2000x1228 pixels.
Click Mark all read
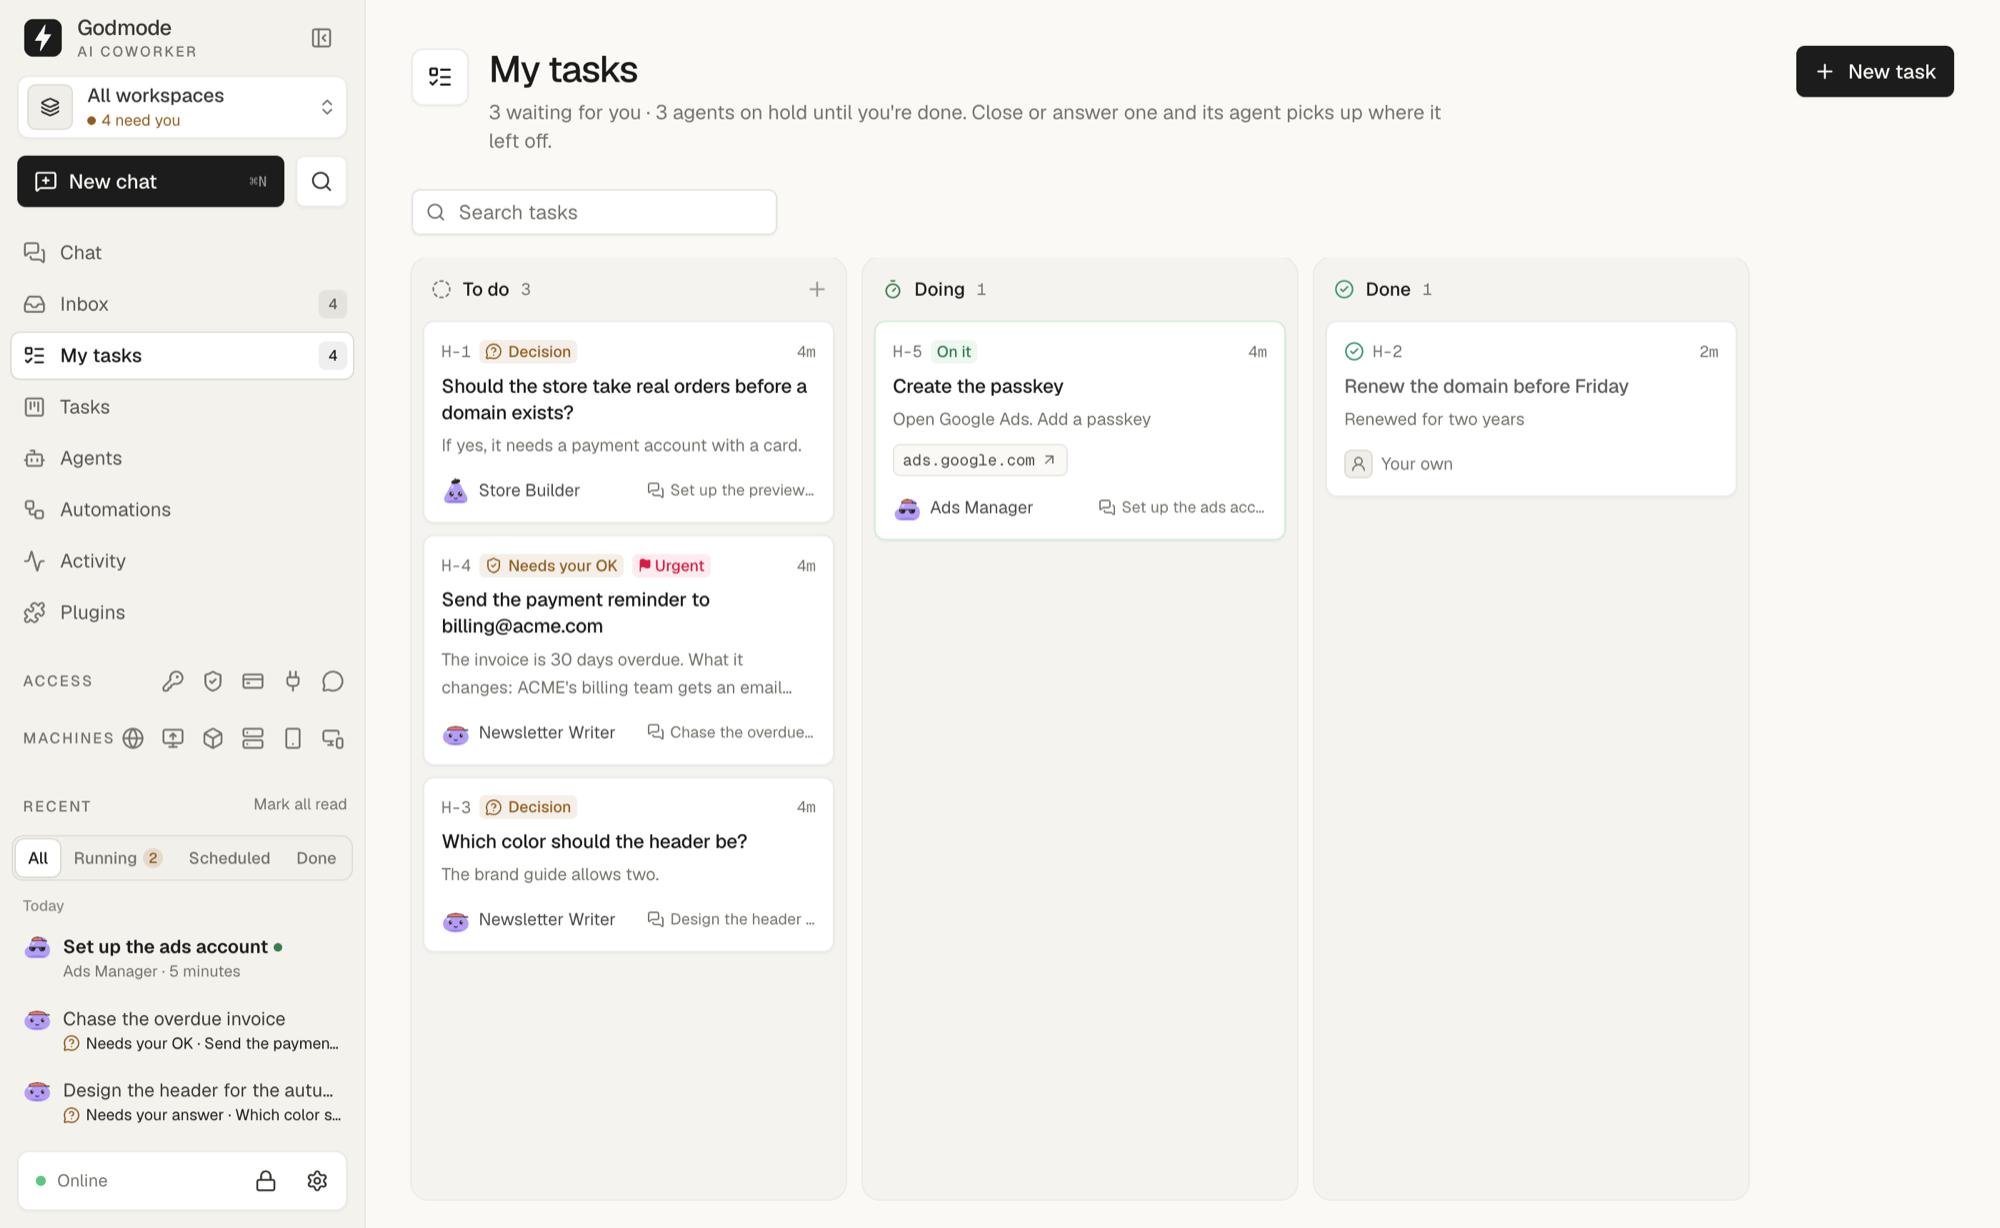[x=300, y=804]
